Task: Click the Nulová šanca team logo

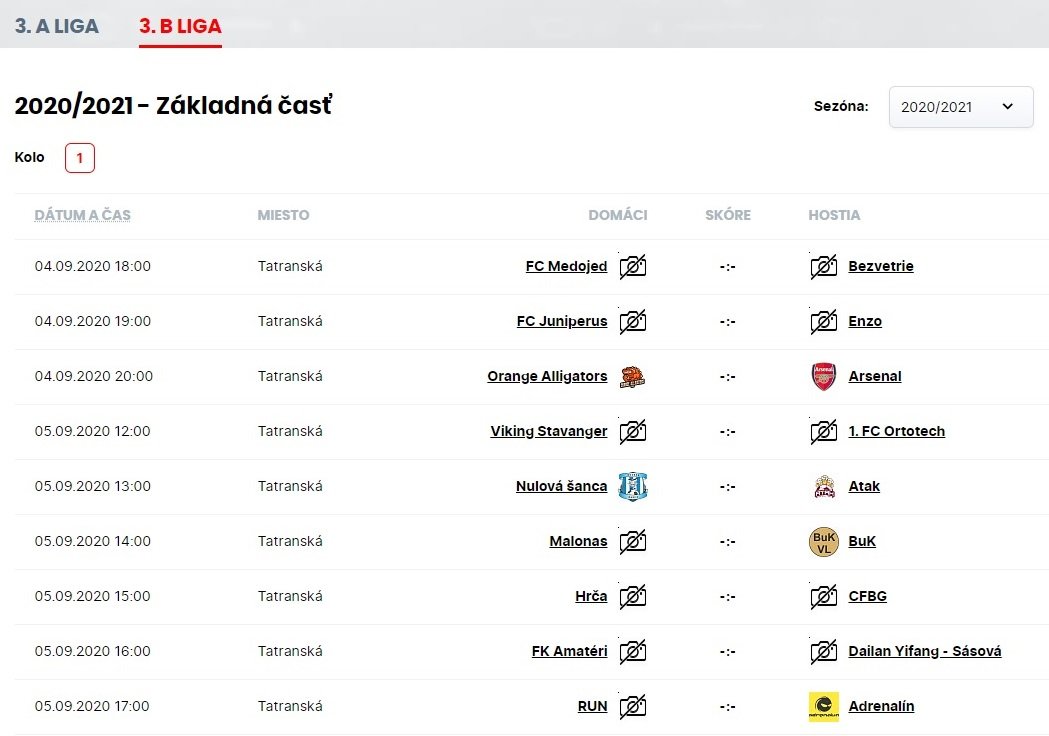Action: pyautogui.click(x=632, y=487)
